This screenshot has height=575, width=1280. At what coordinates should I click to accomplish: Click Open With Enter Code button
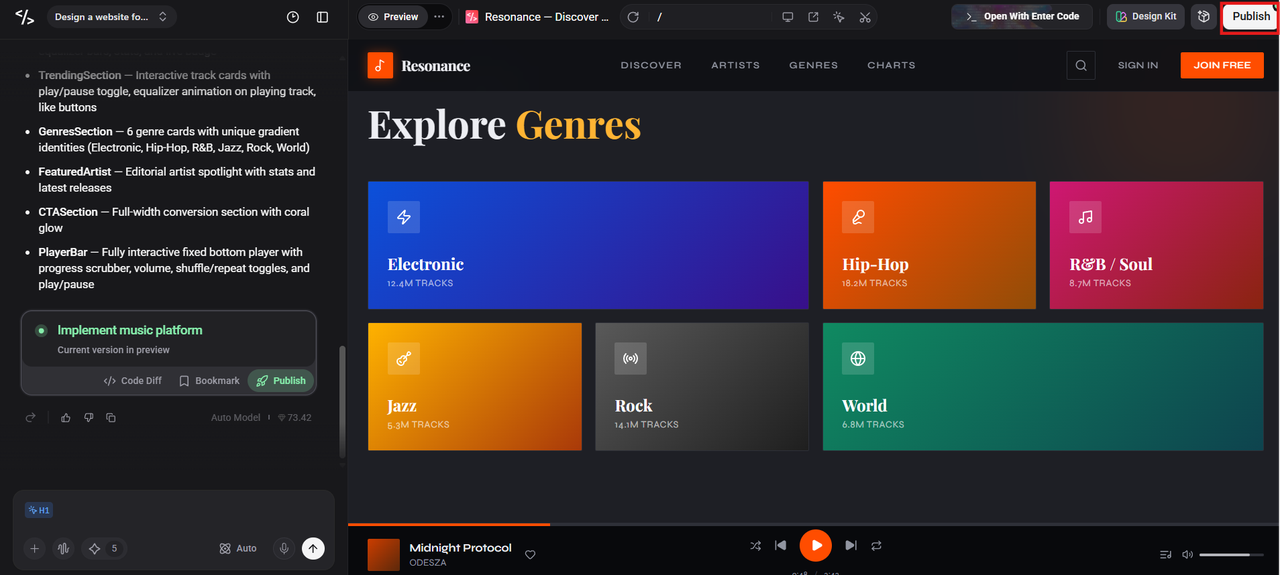coord(1022,17)
